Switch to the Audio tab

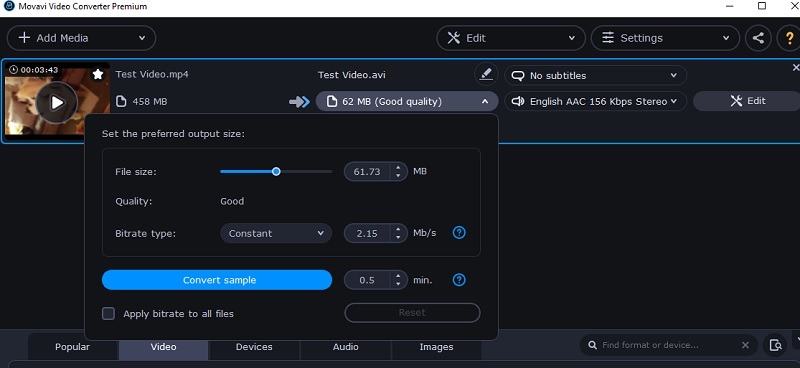coord(345,347)
